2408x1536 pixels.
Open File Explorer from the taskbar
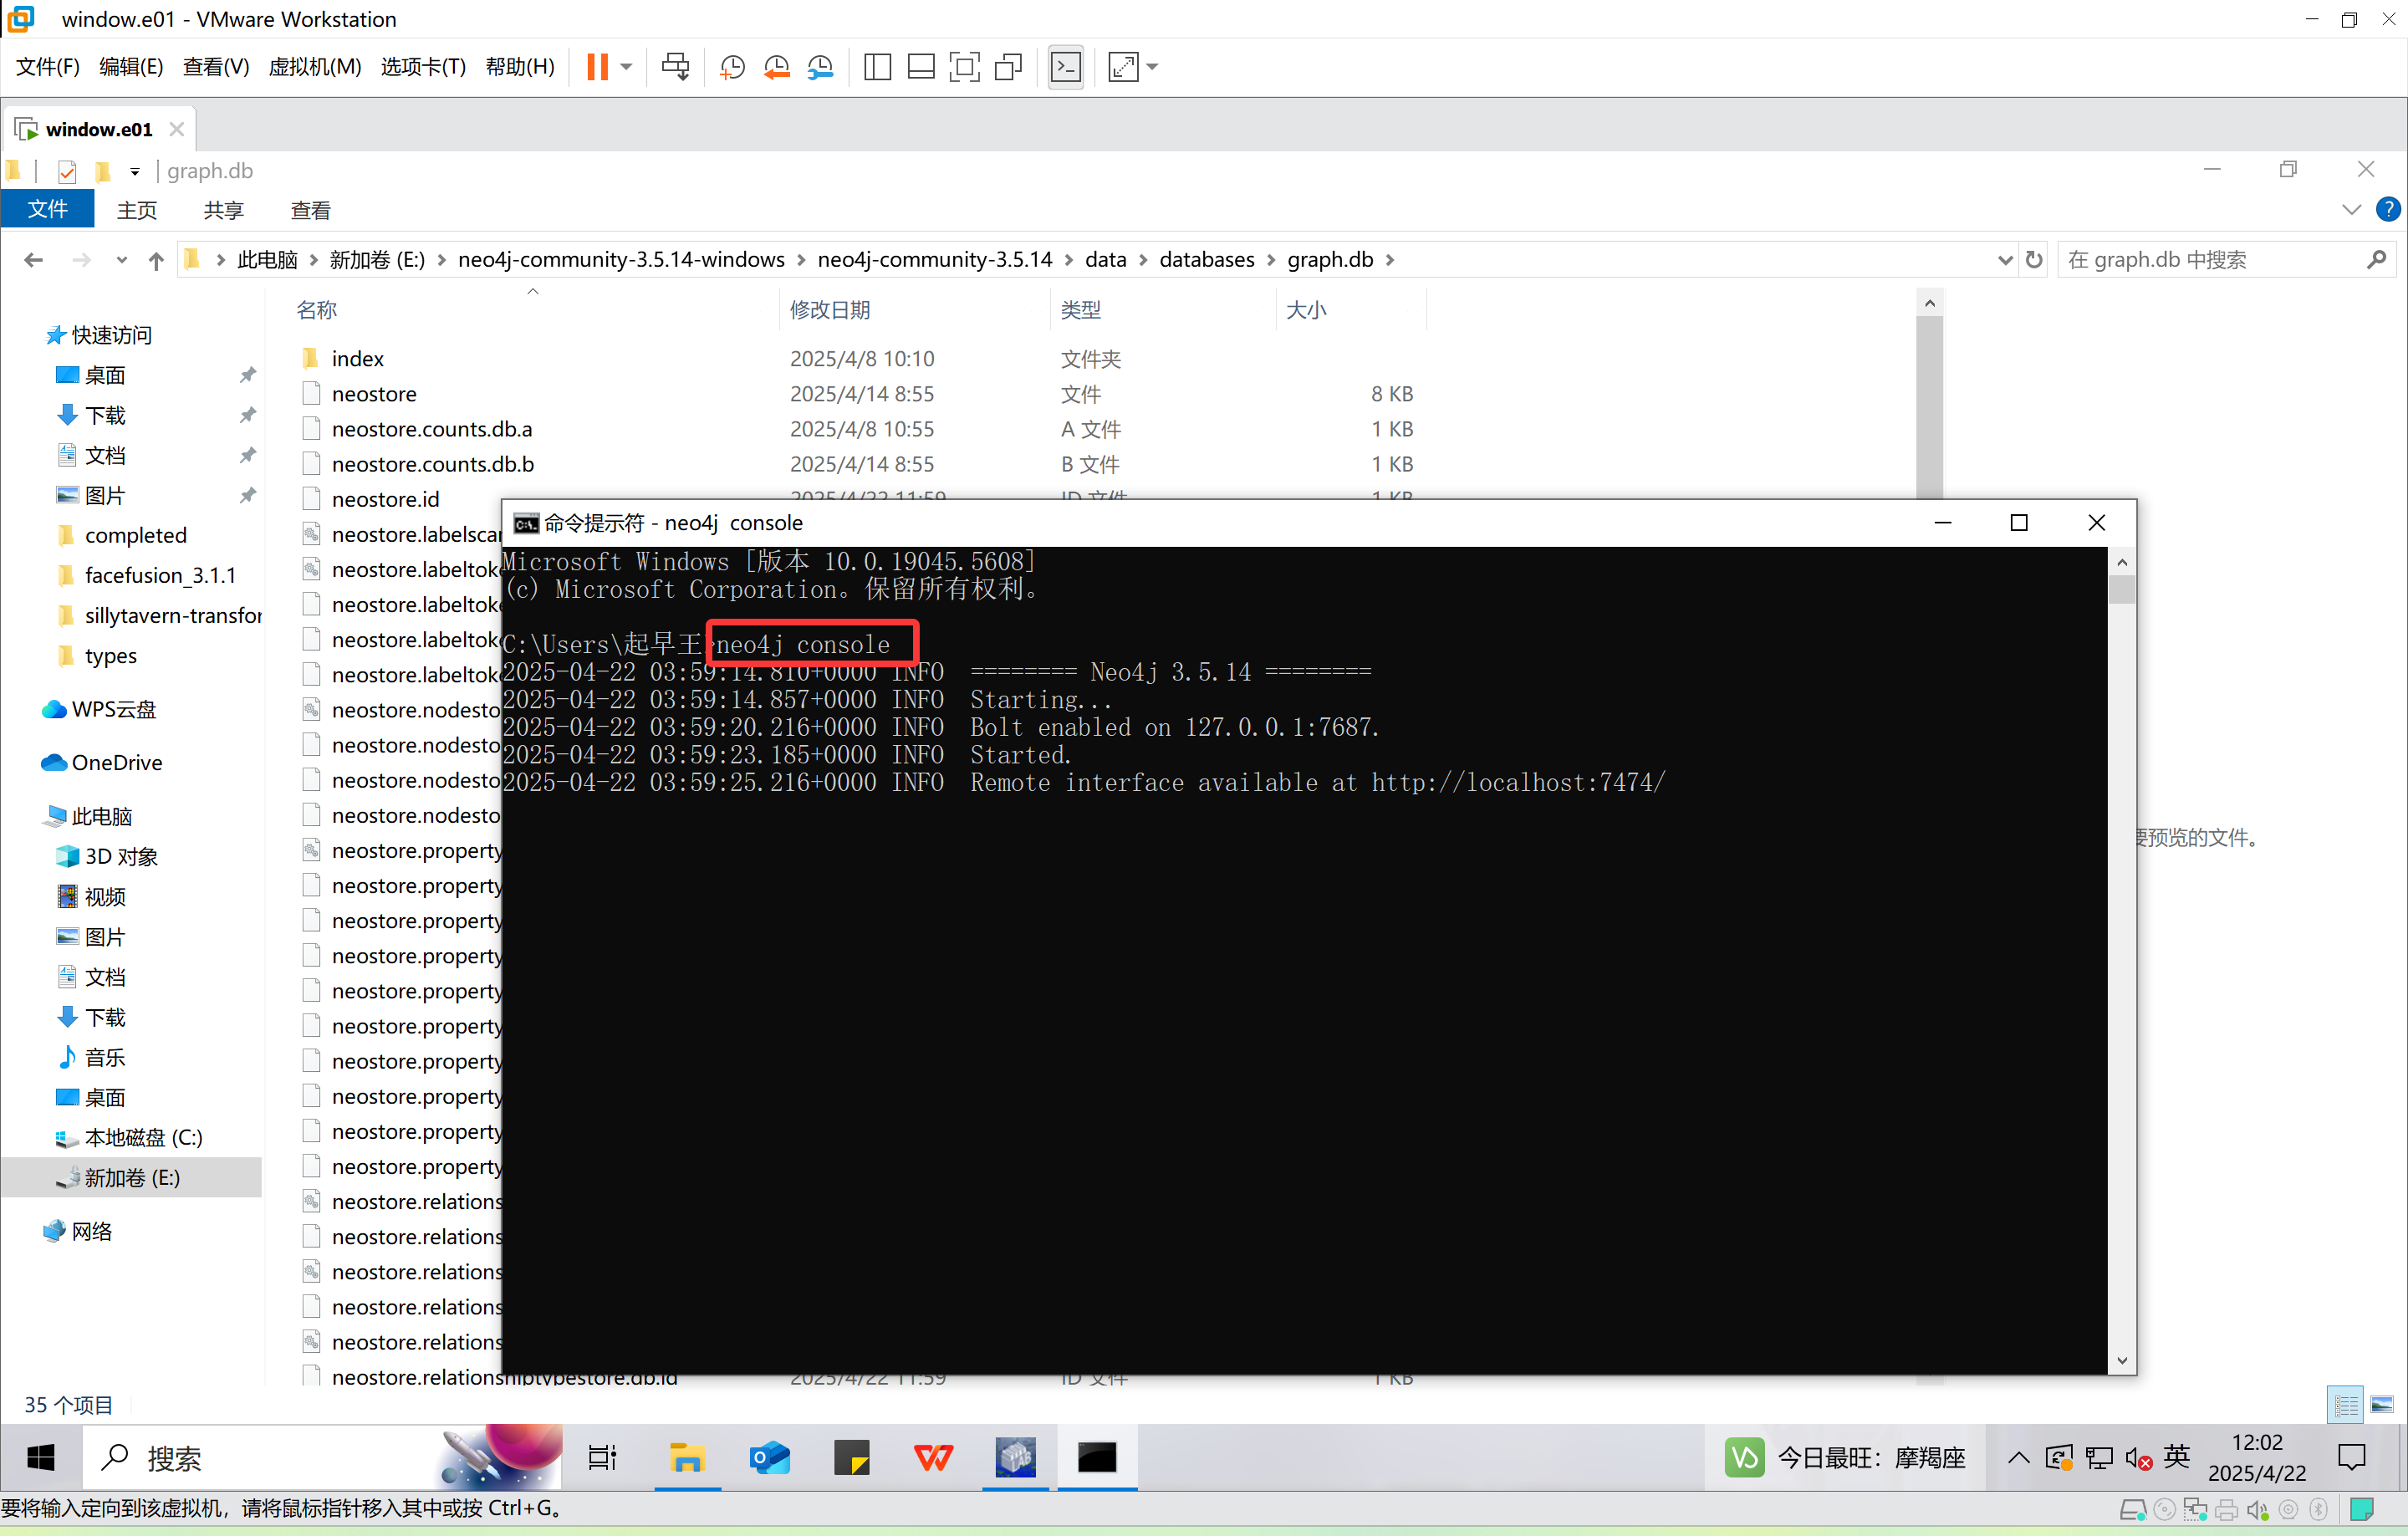click(x=687, y=1458)
